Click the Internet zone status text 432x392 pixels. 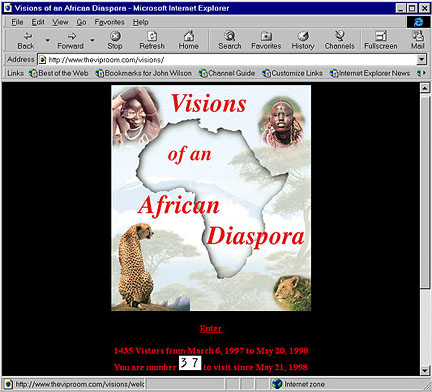(304, 384)
